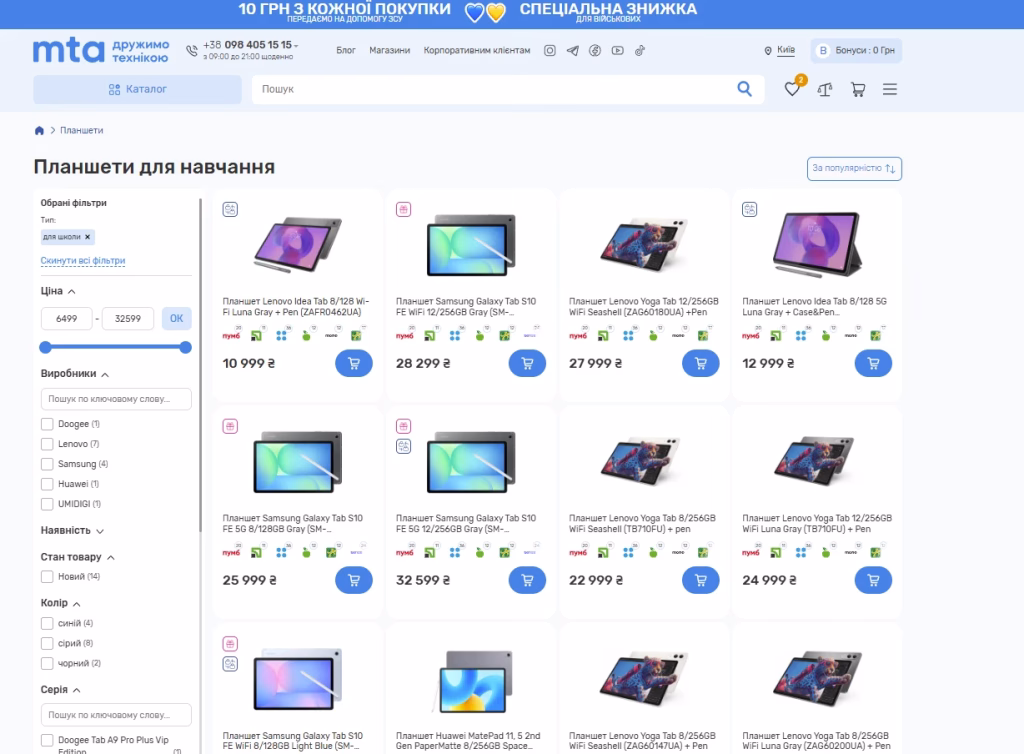Check the 'сірий' color filter
Image resolution: width=1024 pixels, height=754 pixels.
[x=47, y=643]
